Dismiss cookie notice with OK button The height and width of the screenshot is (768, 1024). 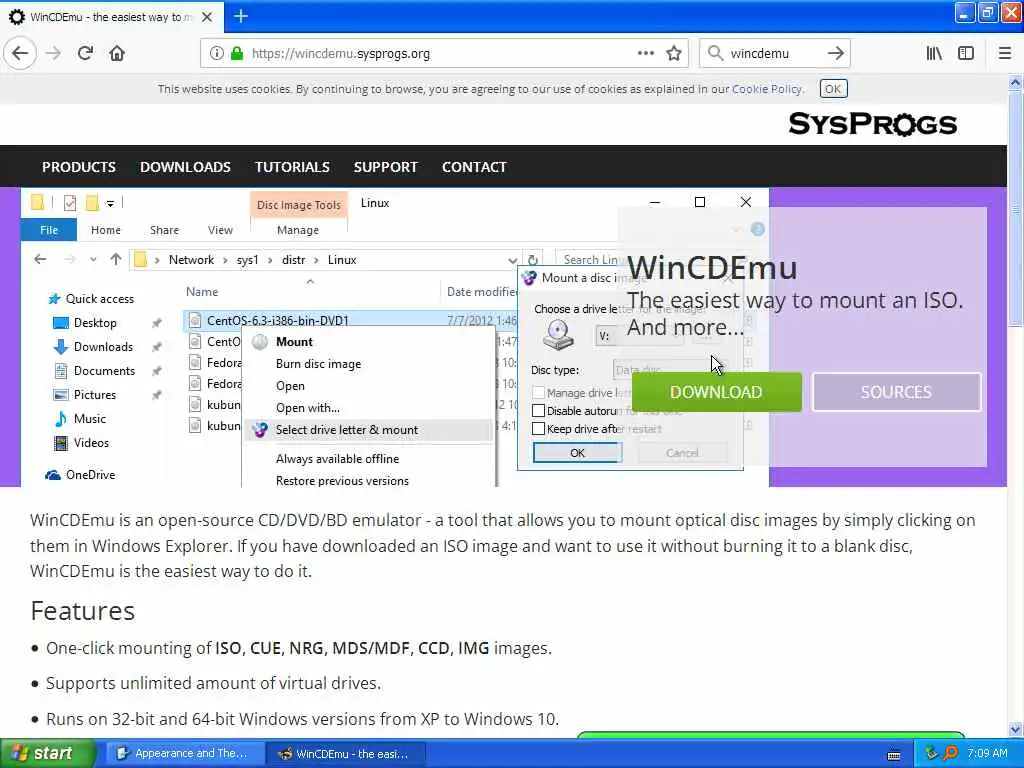(833, 89)
